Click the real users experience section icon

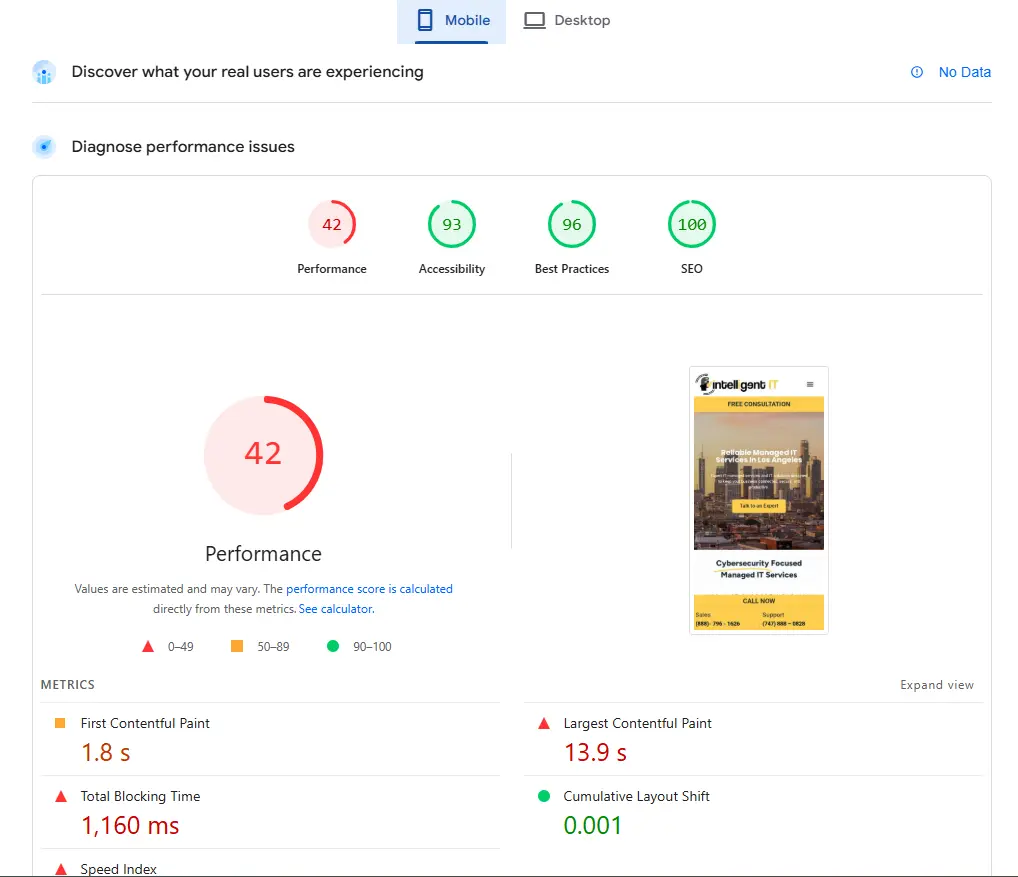[44, 72]
